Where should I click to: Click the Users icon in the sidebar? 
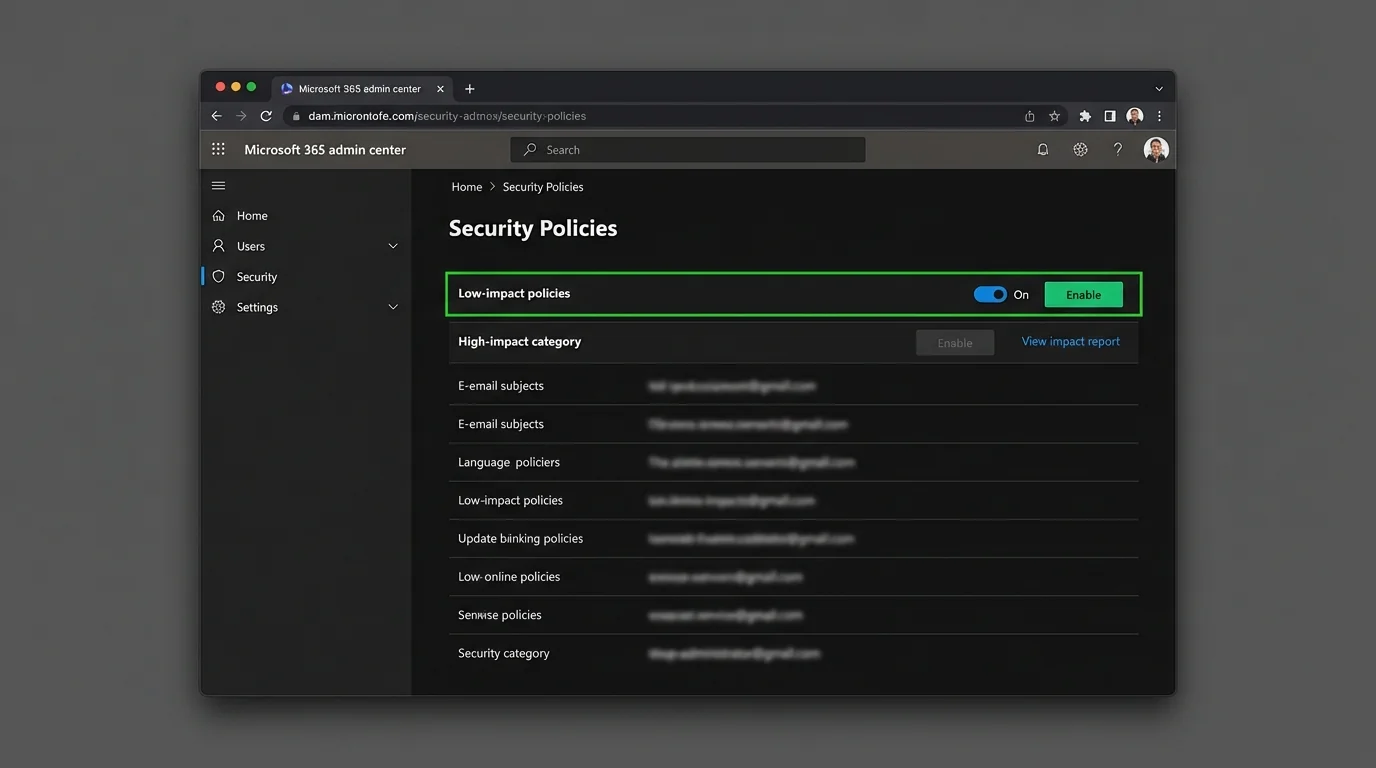pyautogui.click(x=218, y=245)
